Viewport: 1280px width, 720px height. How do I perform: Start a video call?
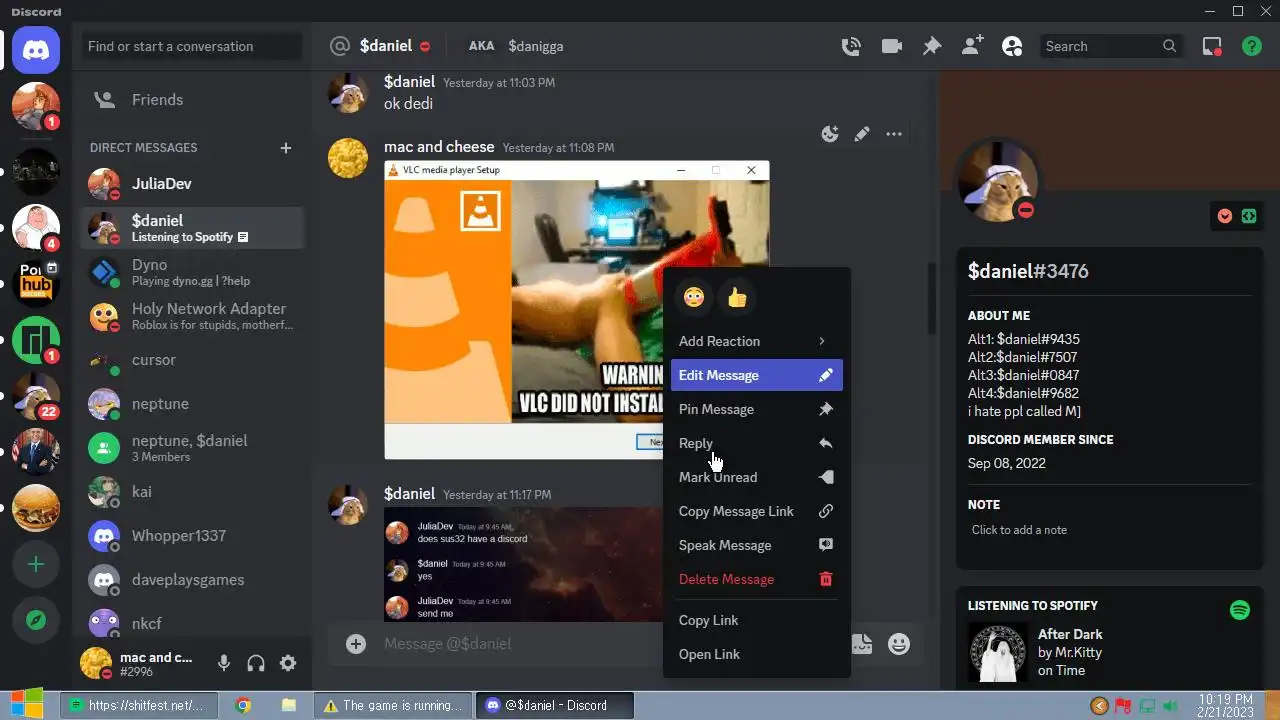point(891,46)
